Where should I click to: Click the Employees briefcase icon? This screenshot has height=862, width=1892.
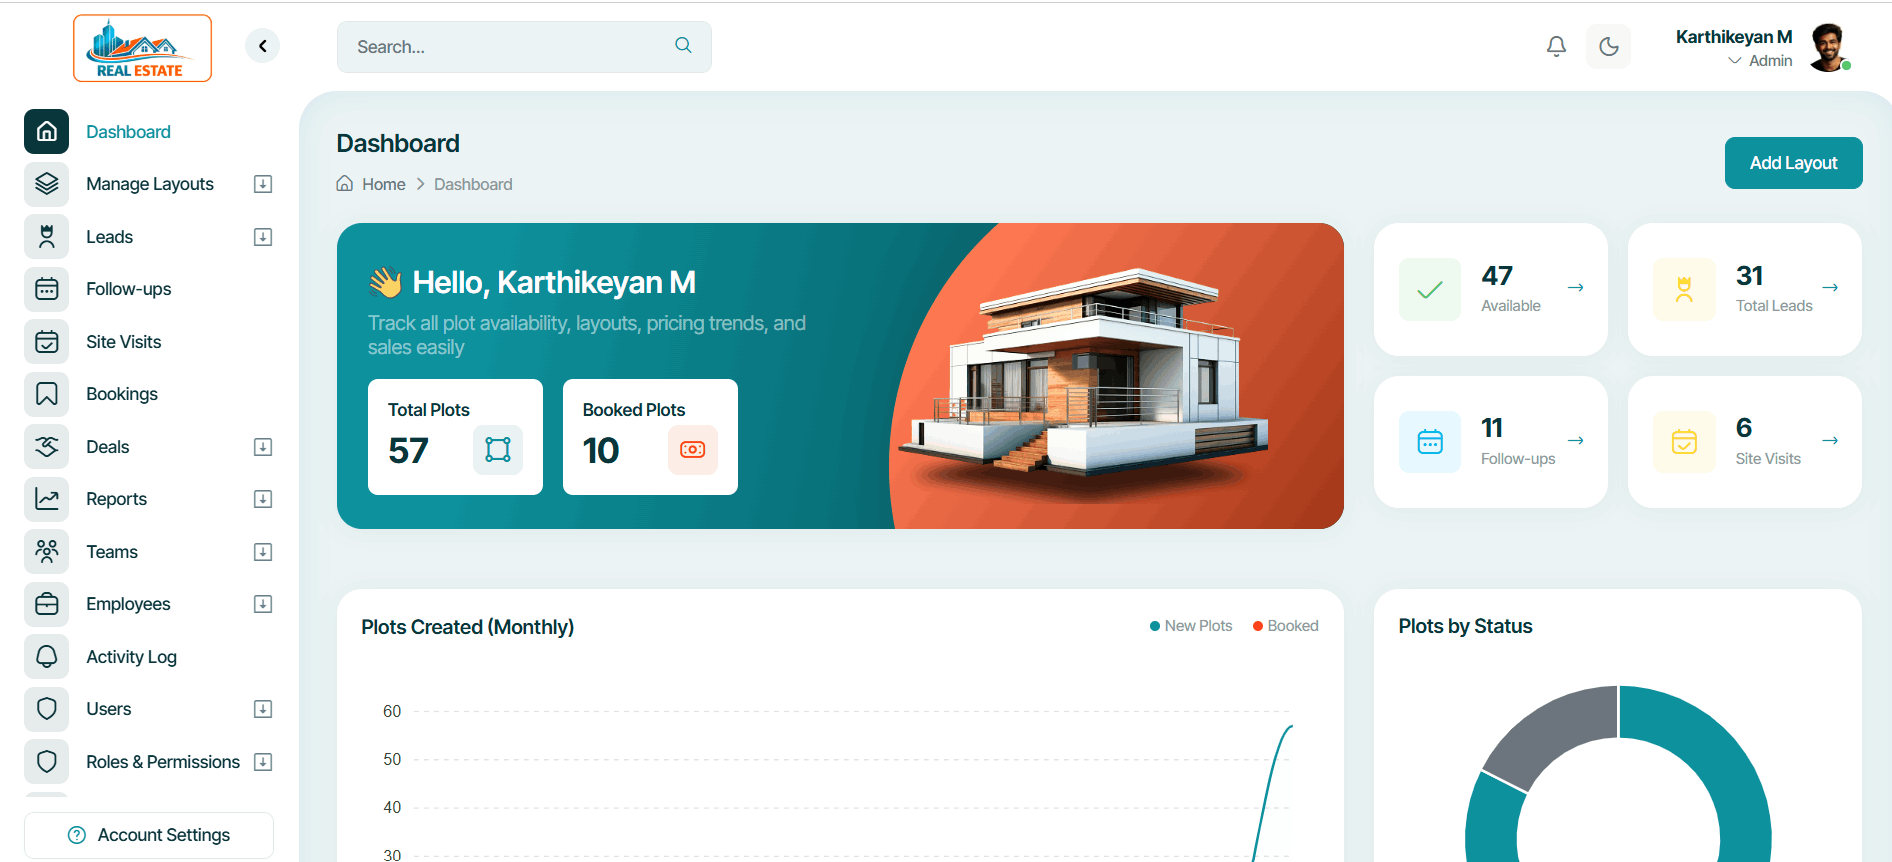[x=47, y=604]
